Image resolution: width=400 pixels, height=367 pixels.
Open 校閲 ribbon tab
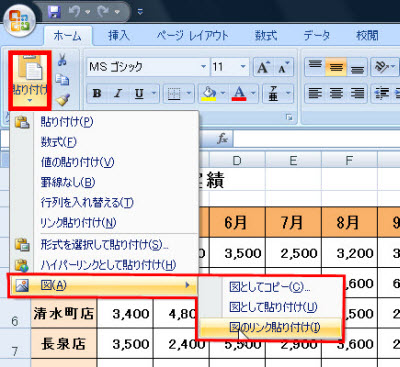[x=367, y=35]
